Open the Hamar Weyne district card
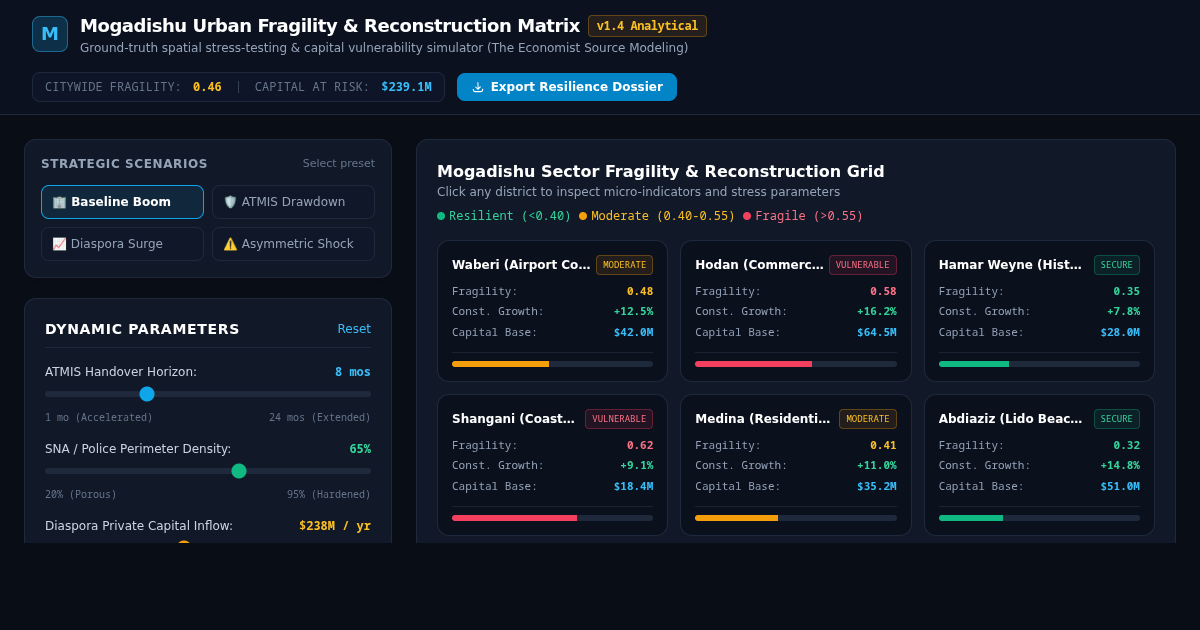1200x630 pixels. pyautogui.click(x=1039, y=311)
